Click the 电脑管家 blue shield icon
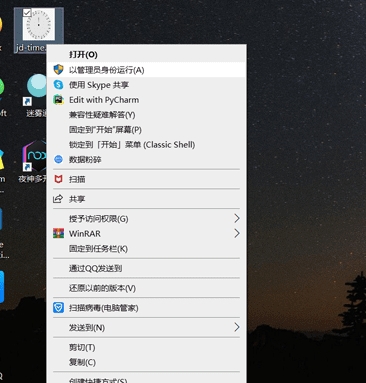366x383 pixels. coord(58,308)
